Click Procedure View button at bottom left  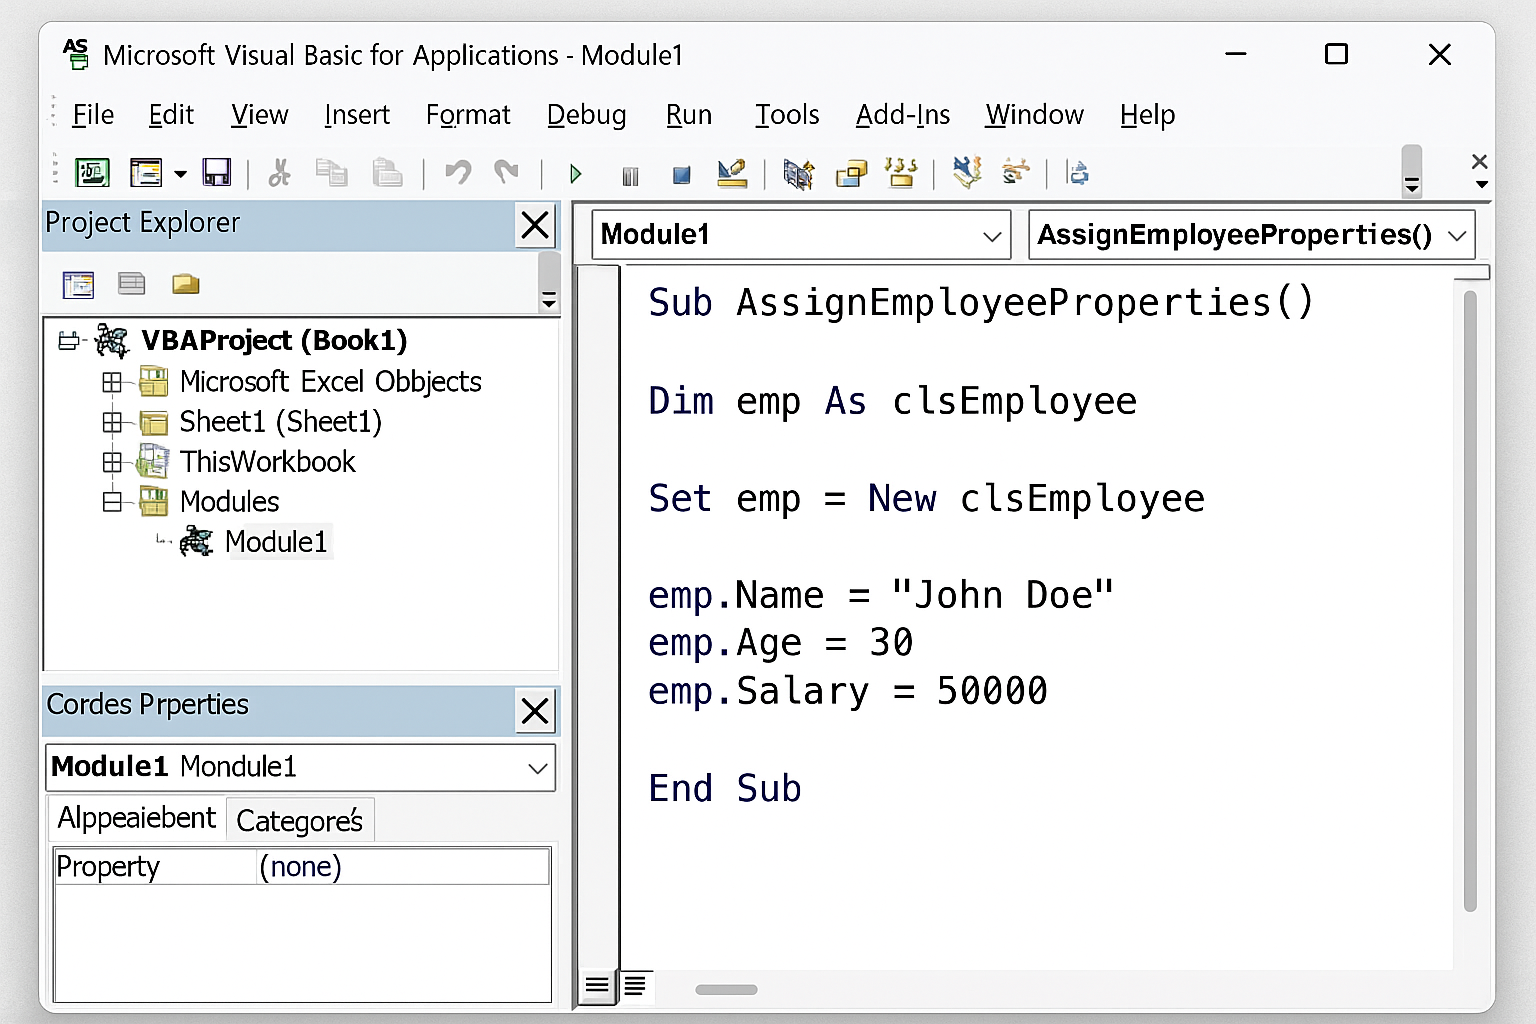[597, 987]
